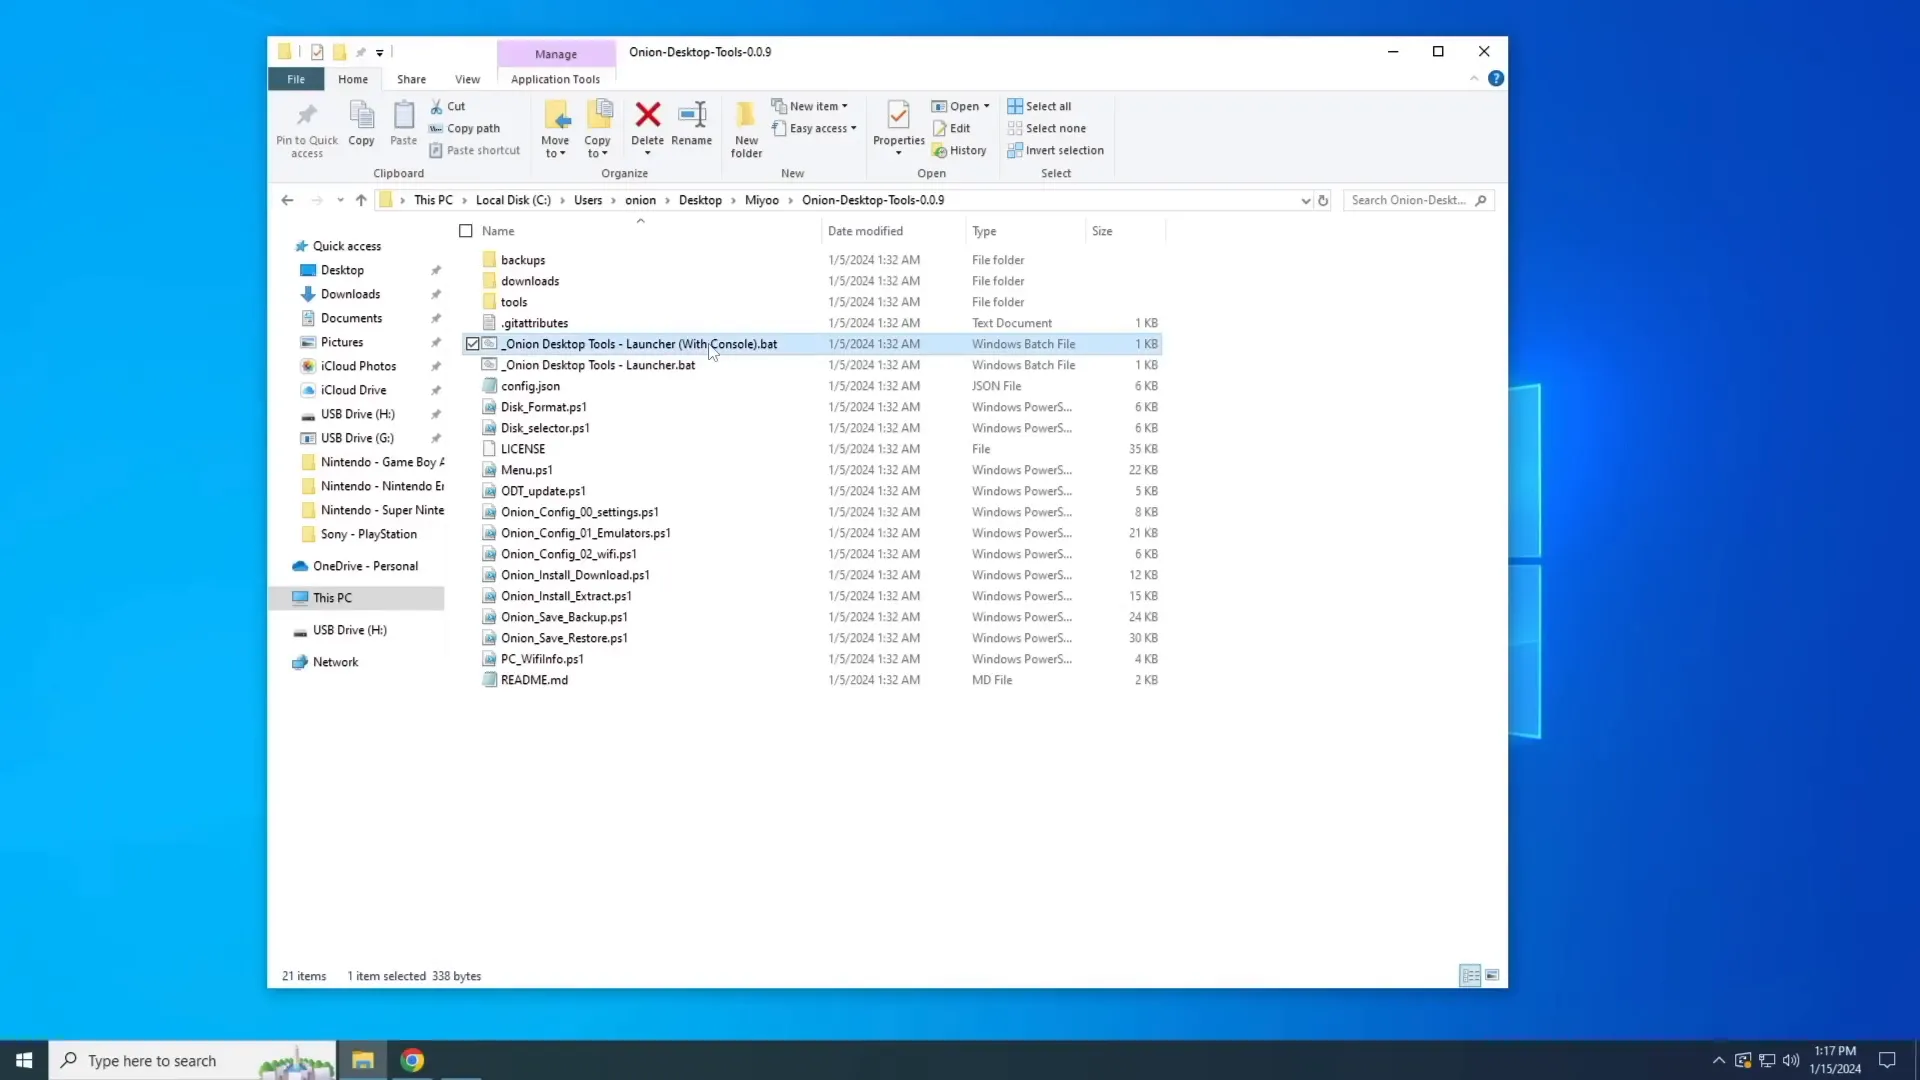Select the README.md file
The height and width of the screenshot is (1080, 1920).
(x=534, y=680)
